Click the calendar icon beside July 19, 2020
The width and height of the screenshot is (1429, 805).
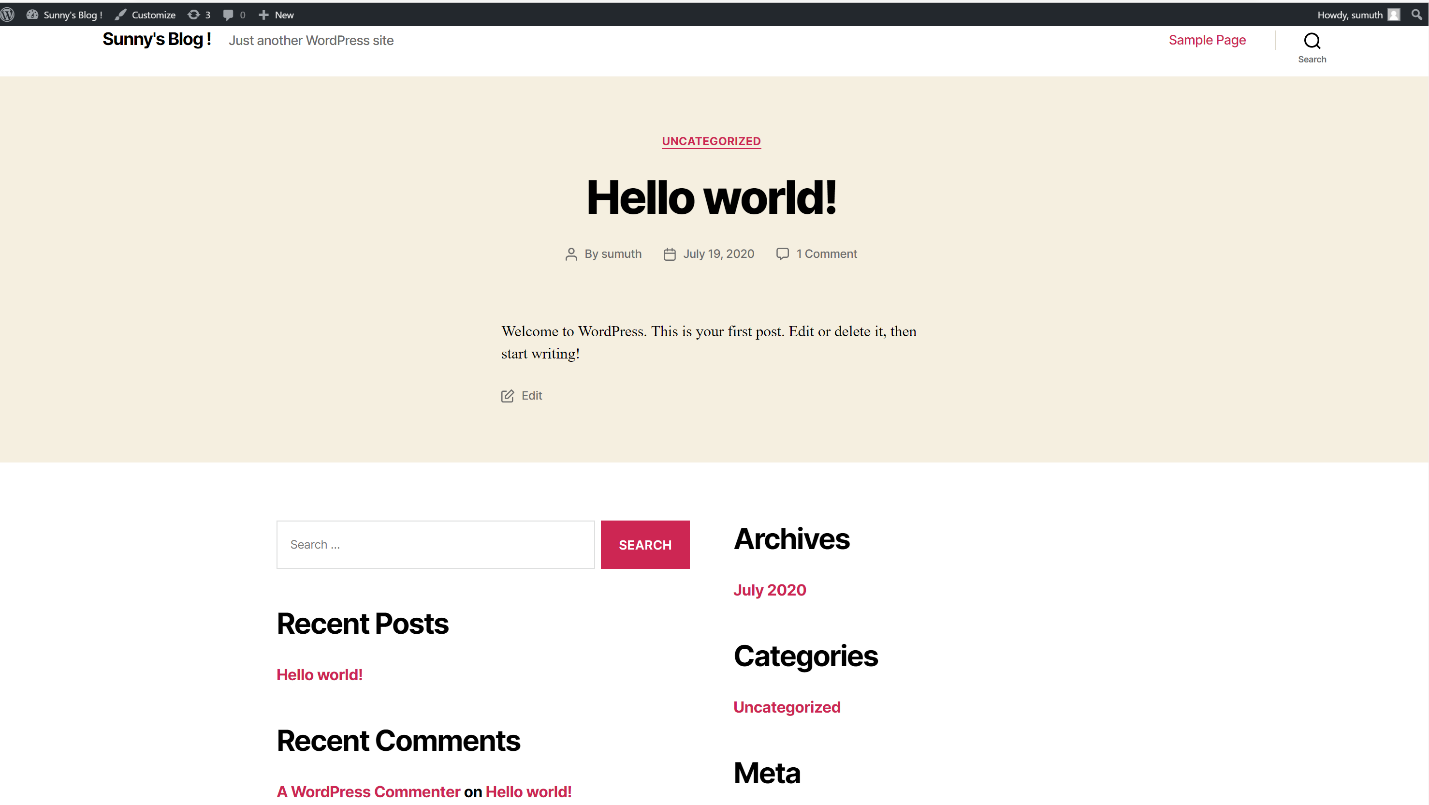point(669,253)
